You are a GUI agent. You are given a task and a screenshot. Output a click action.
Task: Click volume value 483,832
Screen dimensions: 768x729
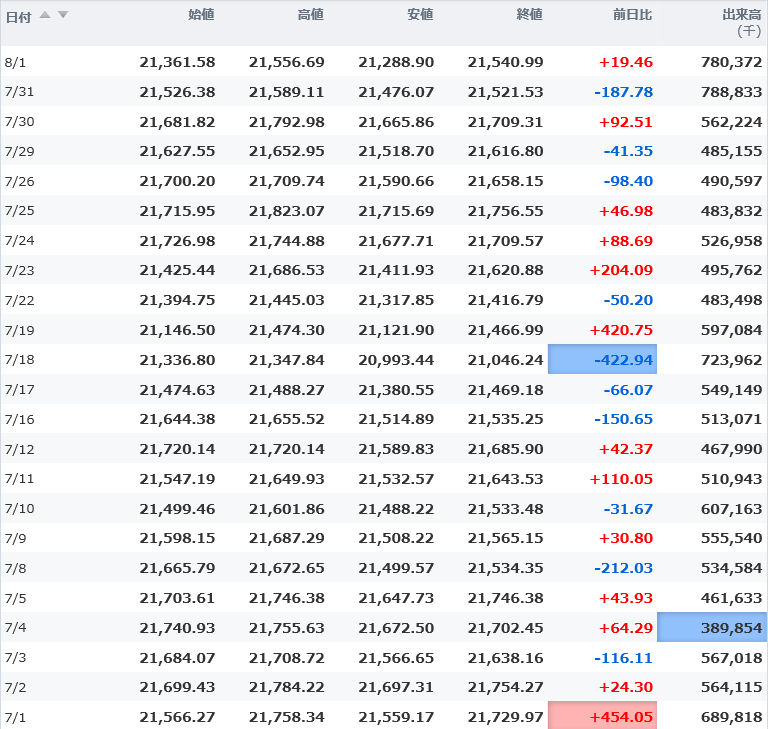[732, 211]
